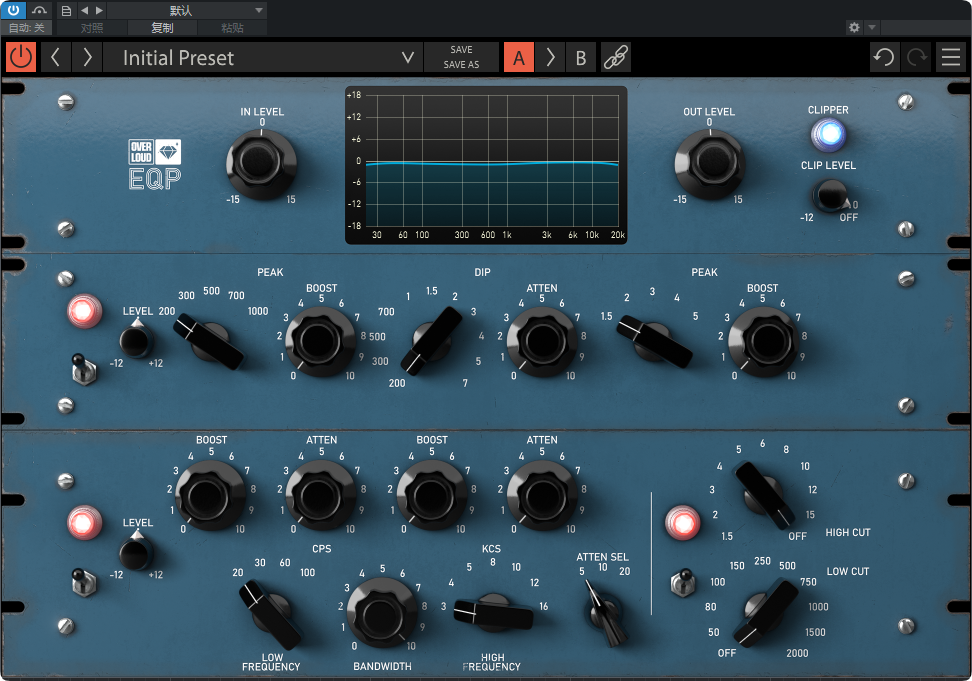The height and width of the screenshot is (681, 972).
Task: Click the LOW CUT rotary selector
Action: pyautogui.click(x=766, y=613)
